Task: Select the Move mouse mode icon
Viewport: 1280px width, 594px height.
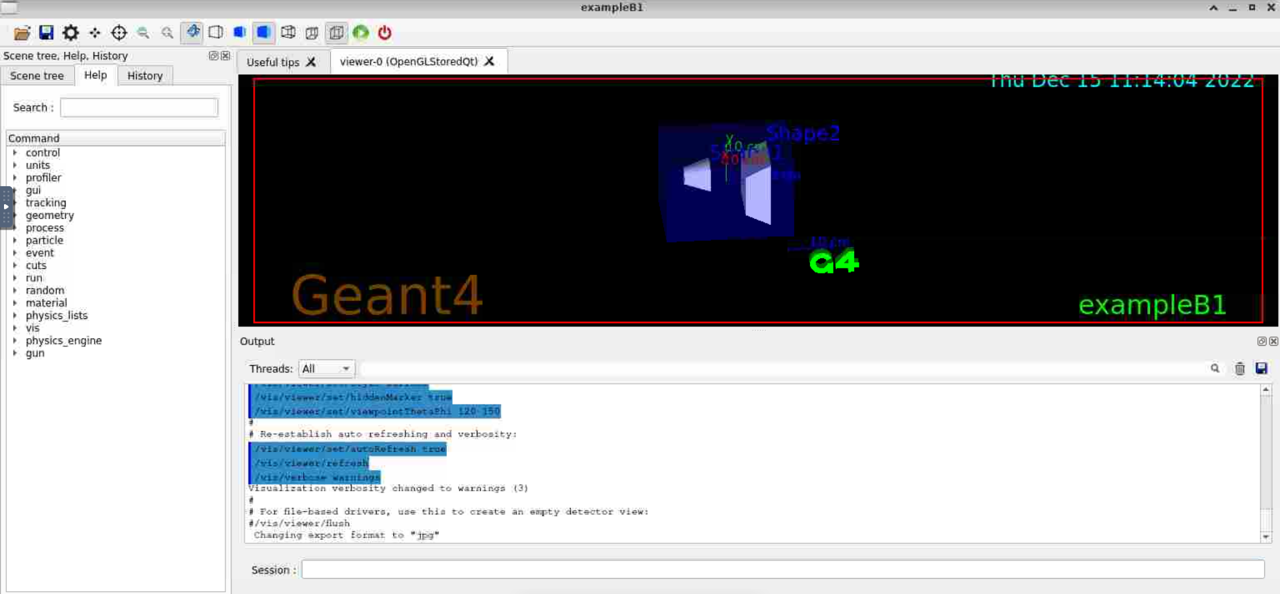Action: (x=95, y=33)
